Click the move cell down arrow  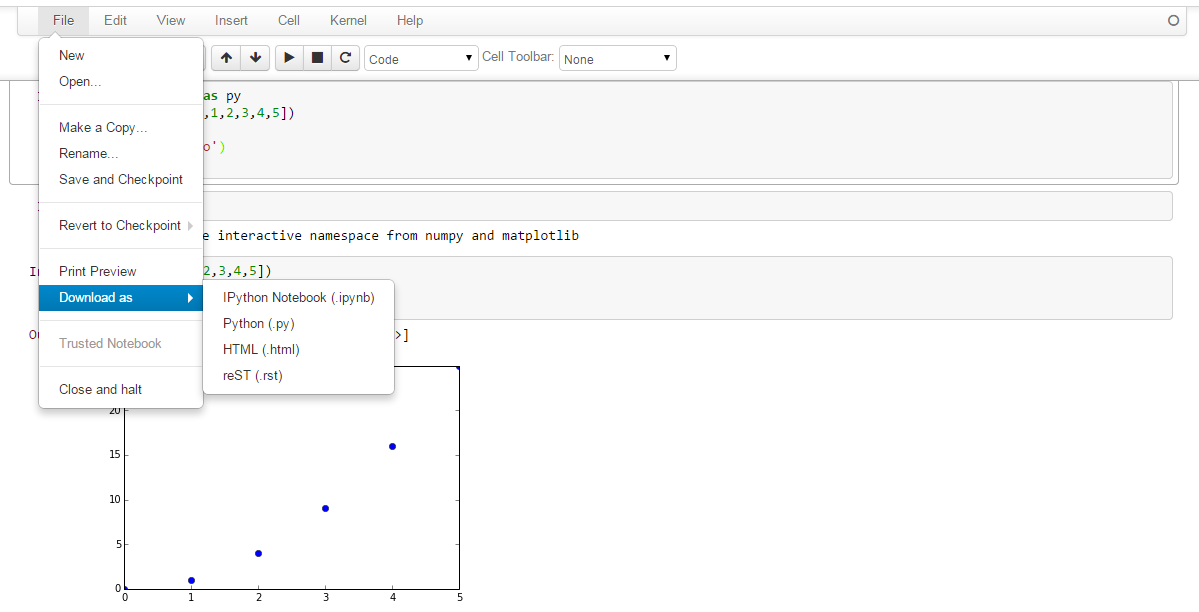tap(255, 58)
